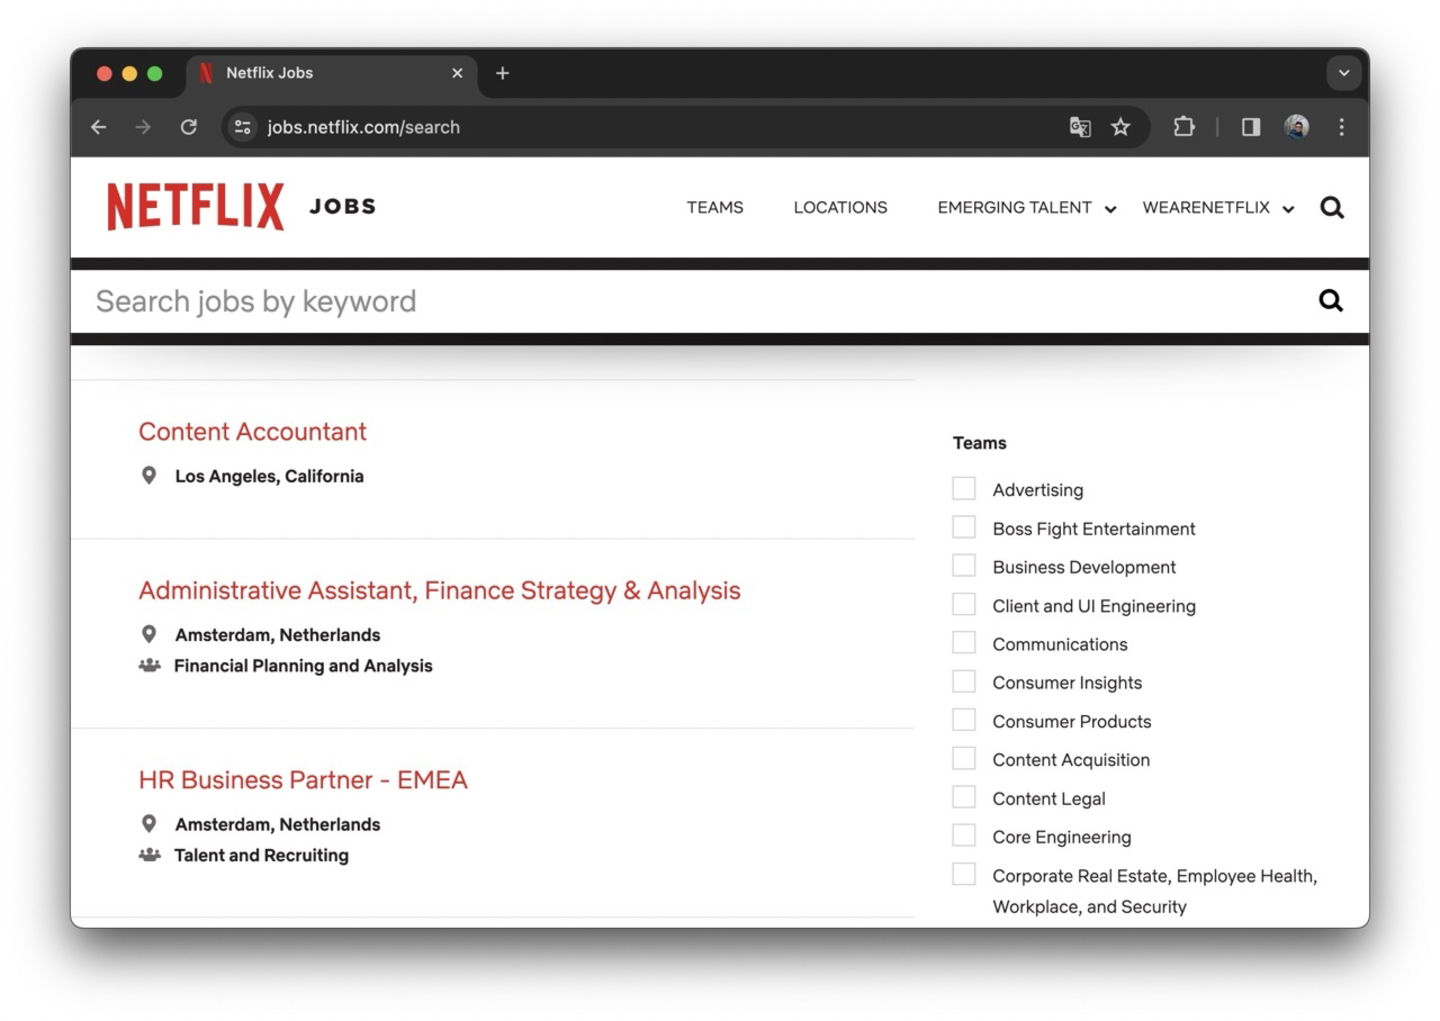This screenshot has width=1440, height=1021.
Task: Click the Netflix logo
Action: pyautogui.click(x=196, y=207)
